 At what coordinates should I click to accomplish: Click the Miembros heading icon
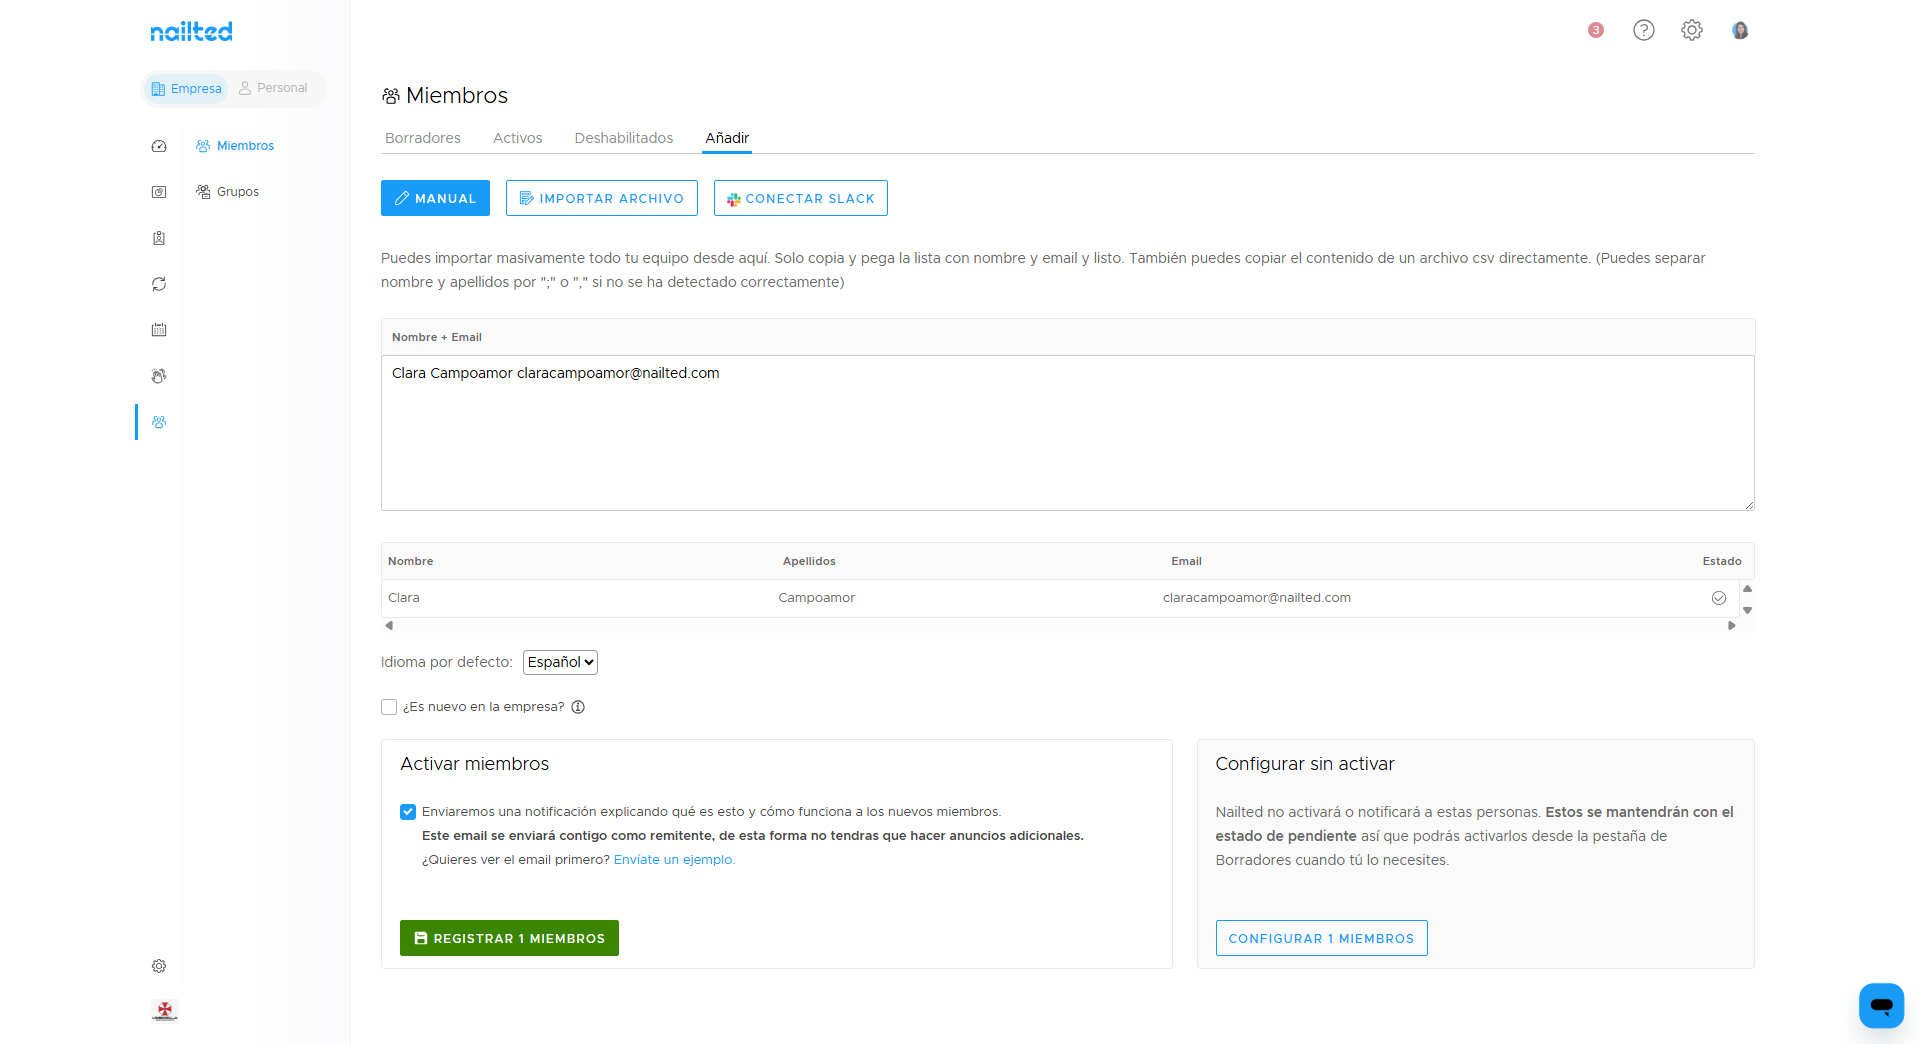(391, 96)
